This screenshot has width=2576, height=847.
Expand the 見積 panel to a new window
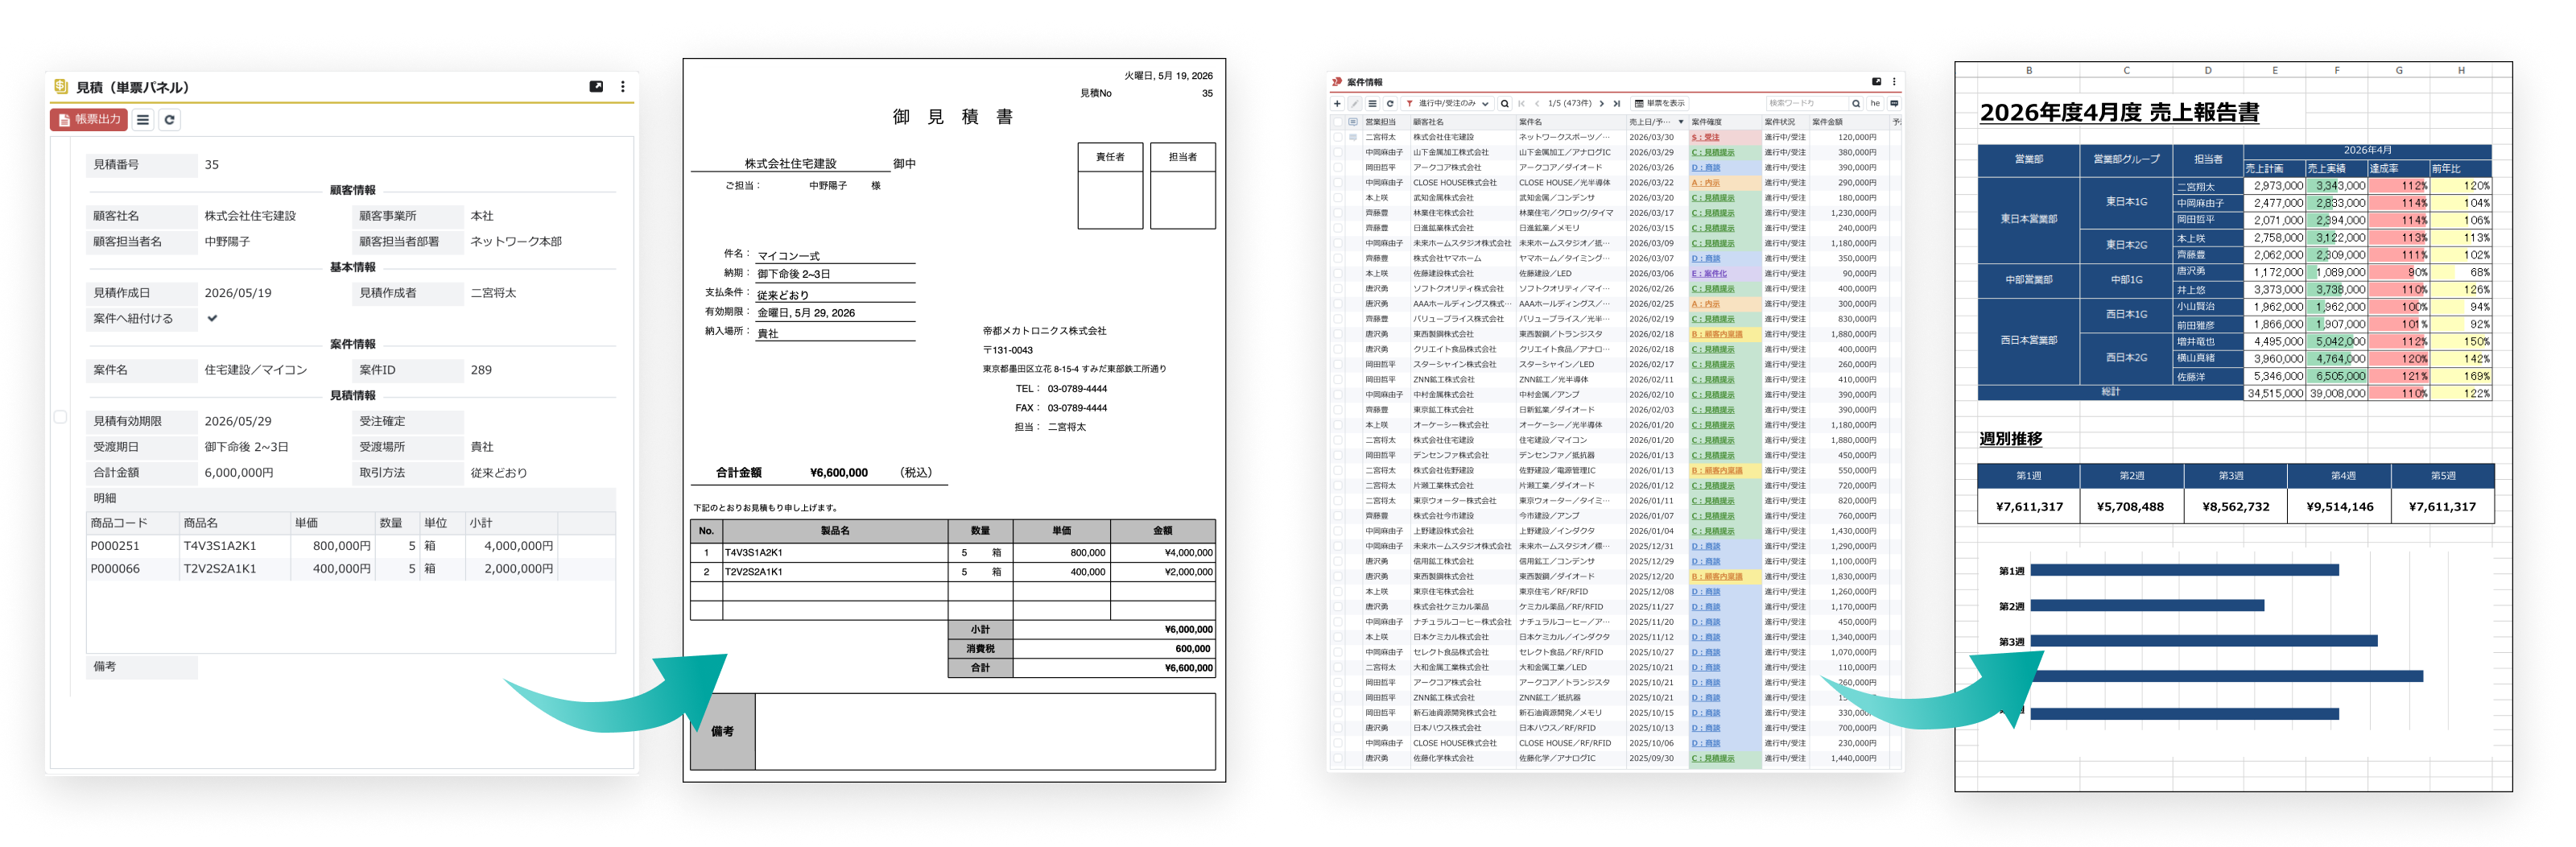point(597,87)
